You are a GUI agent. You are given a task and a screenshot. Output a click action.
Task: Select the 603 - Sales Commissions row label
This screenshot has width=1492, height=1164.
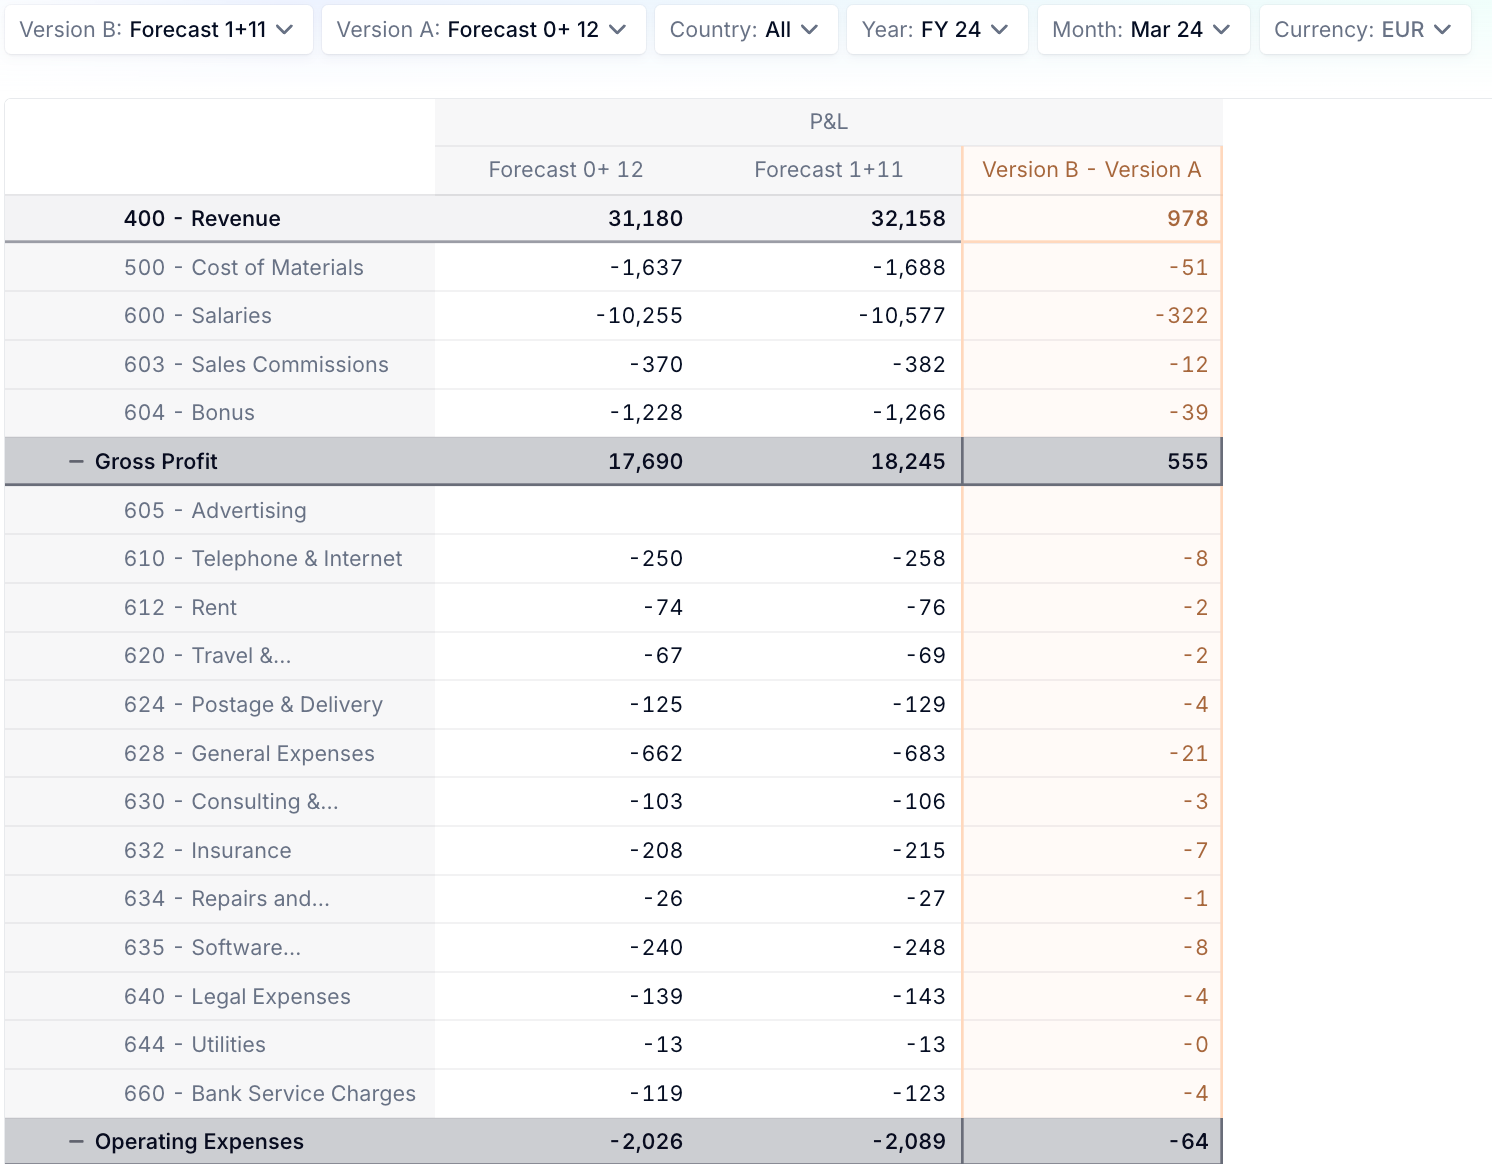point(256,365)
